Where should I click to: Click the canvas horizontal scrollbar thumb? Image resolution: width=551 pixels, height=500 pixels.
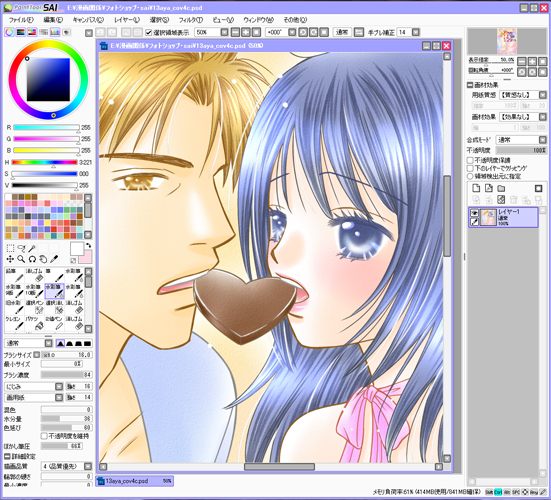[279, 467]
